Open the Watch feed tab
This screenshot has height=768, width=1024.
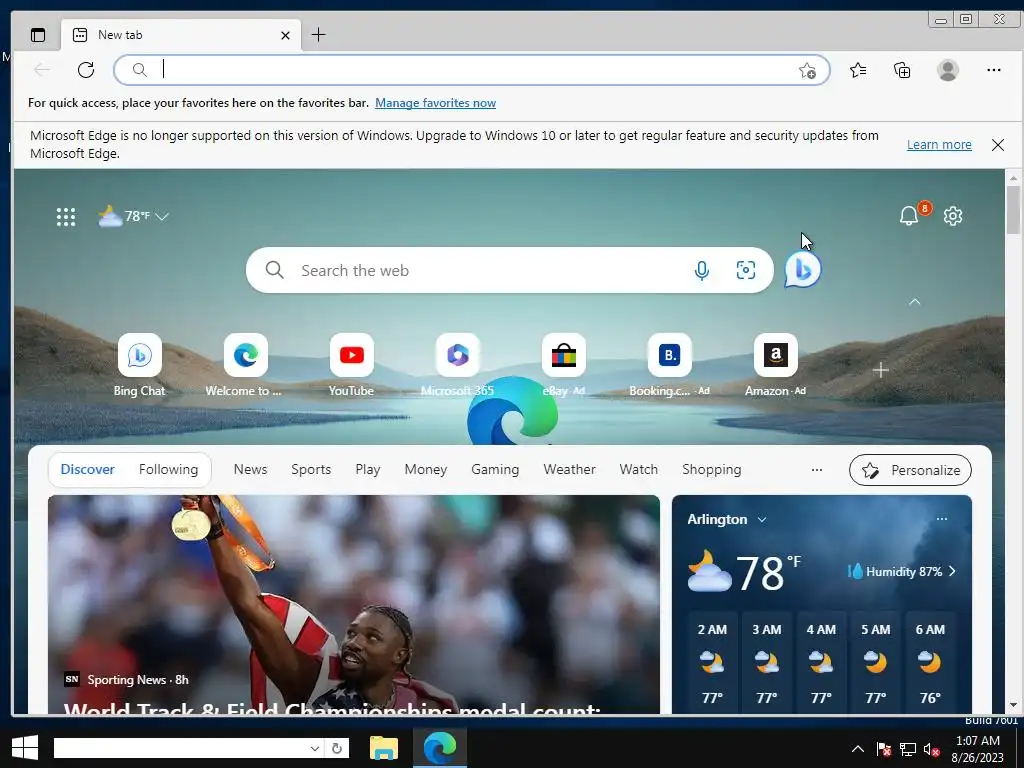pos(639,470)
